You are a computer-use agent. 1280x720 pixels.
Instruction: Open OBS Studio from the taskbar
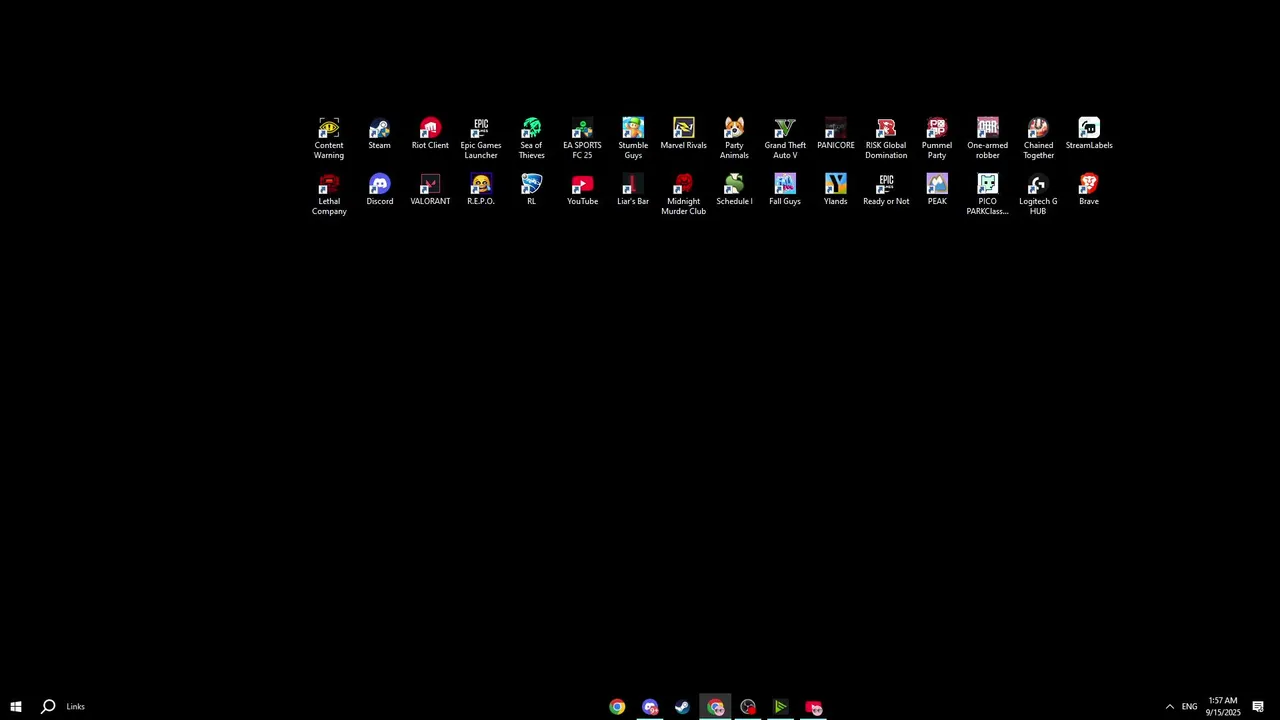click(x=748, y=707)
